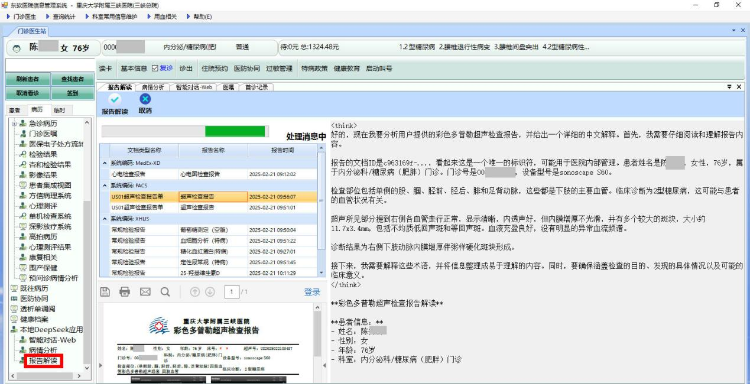Open 健康档案 in the records tree
This screenshot has width=750, height=384.
click(33, 319)
